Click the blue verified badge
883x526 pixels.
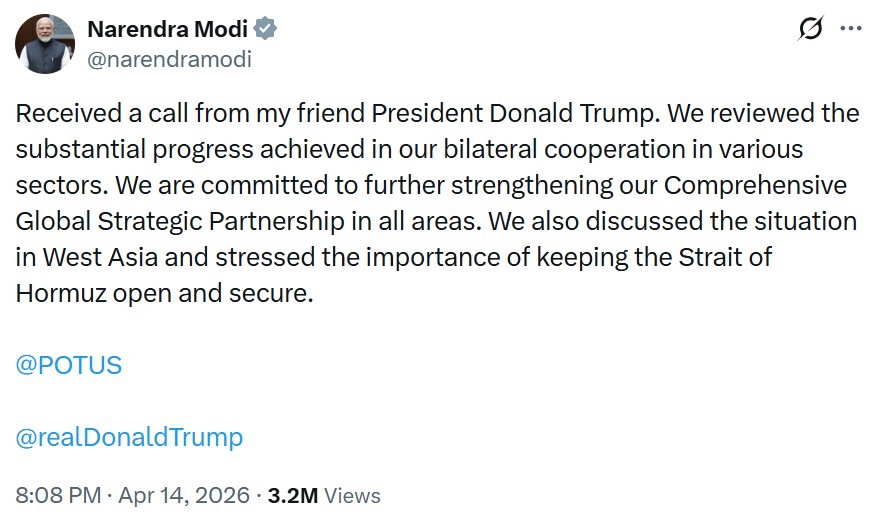(x=265, y=29)
